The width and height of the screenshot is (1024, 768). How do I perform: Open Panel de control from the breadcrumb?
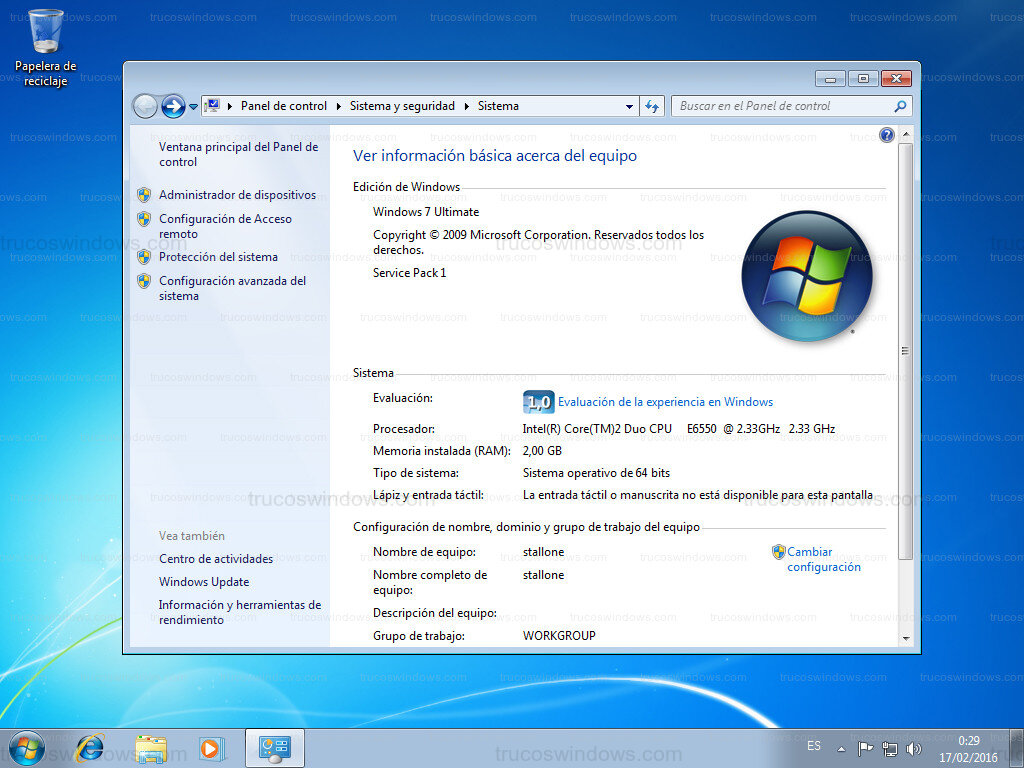285,105
